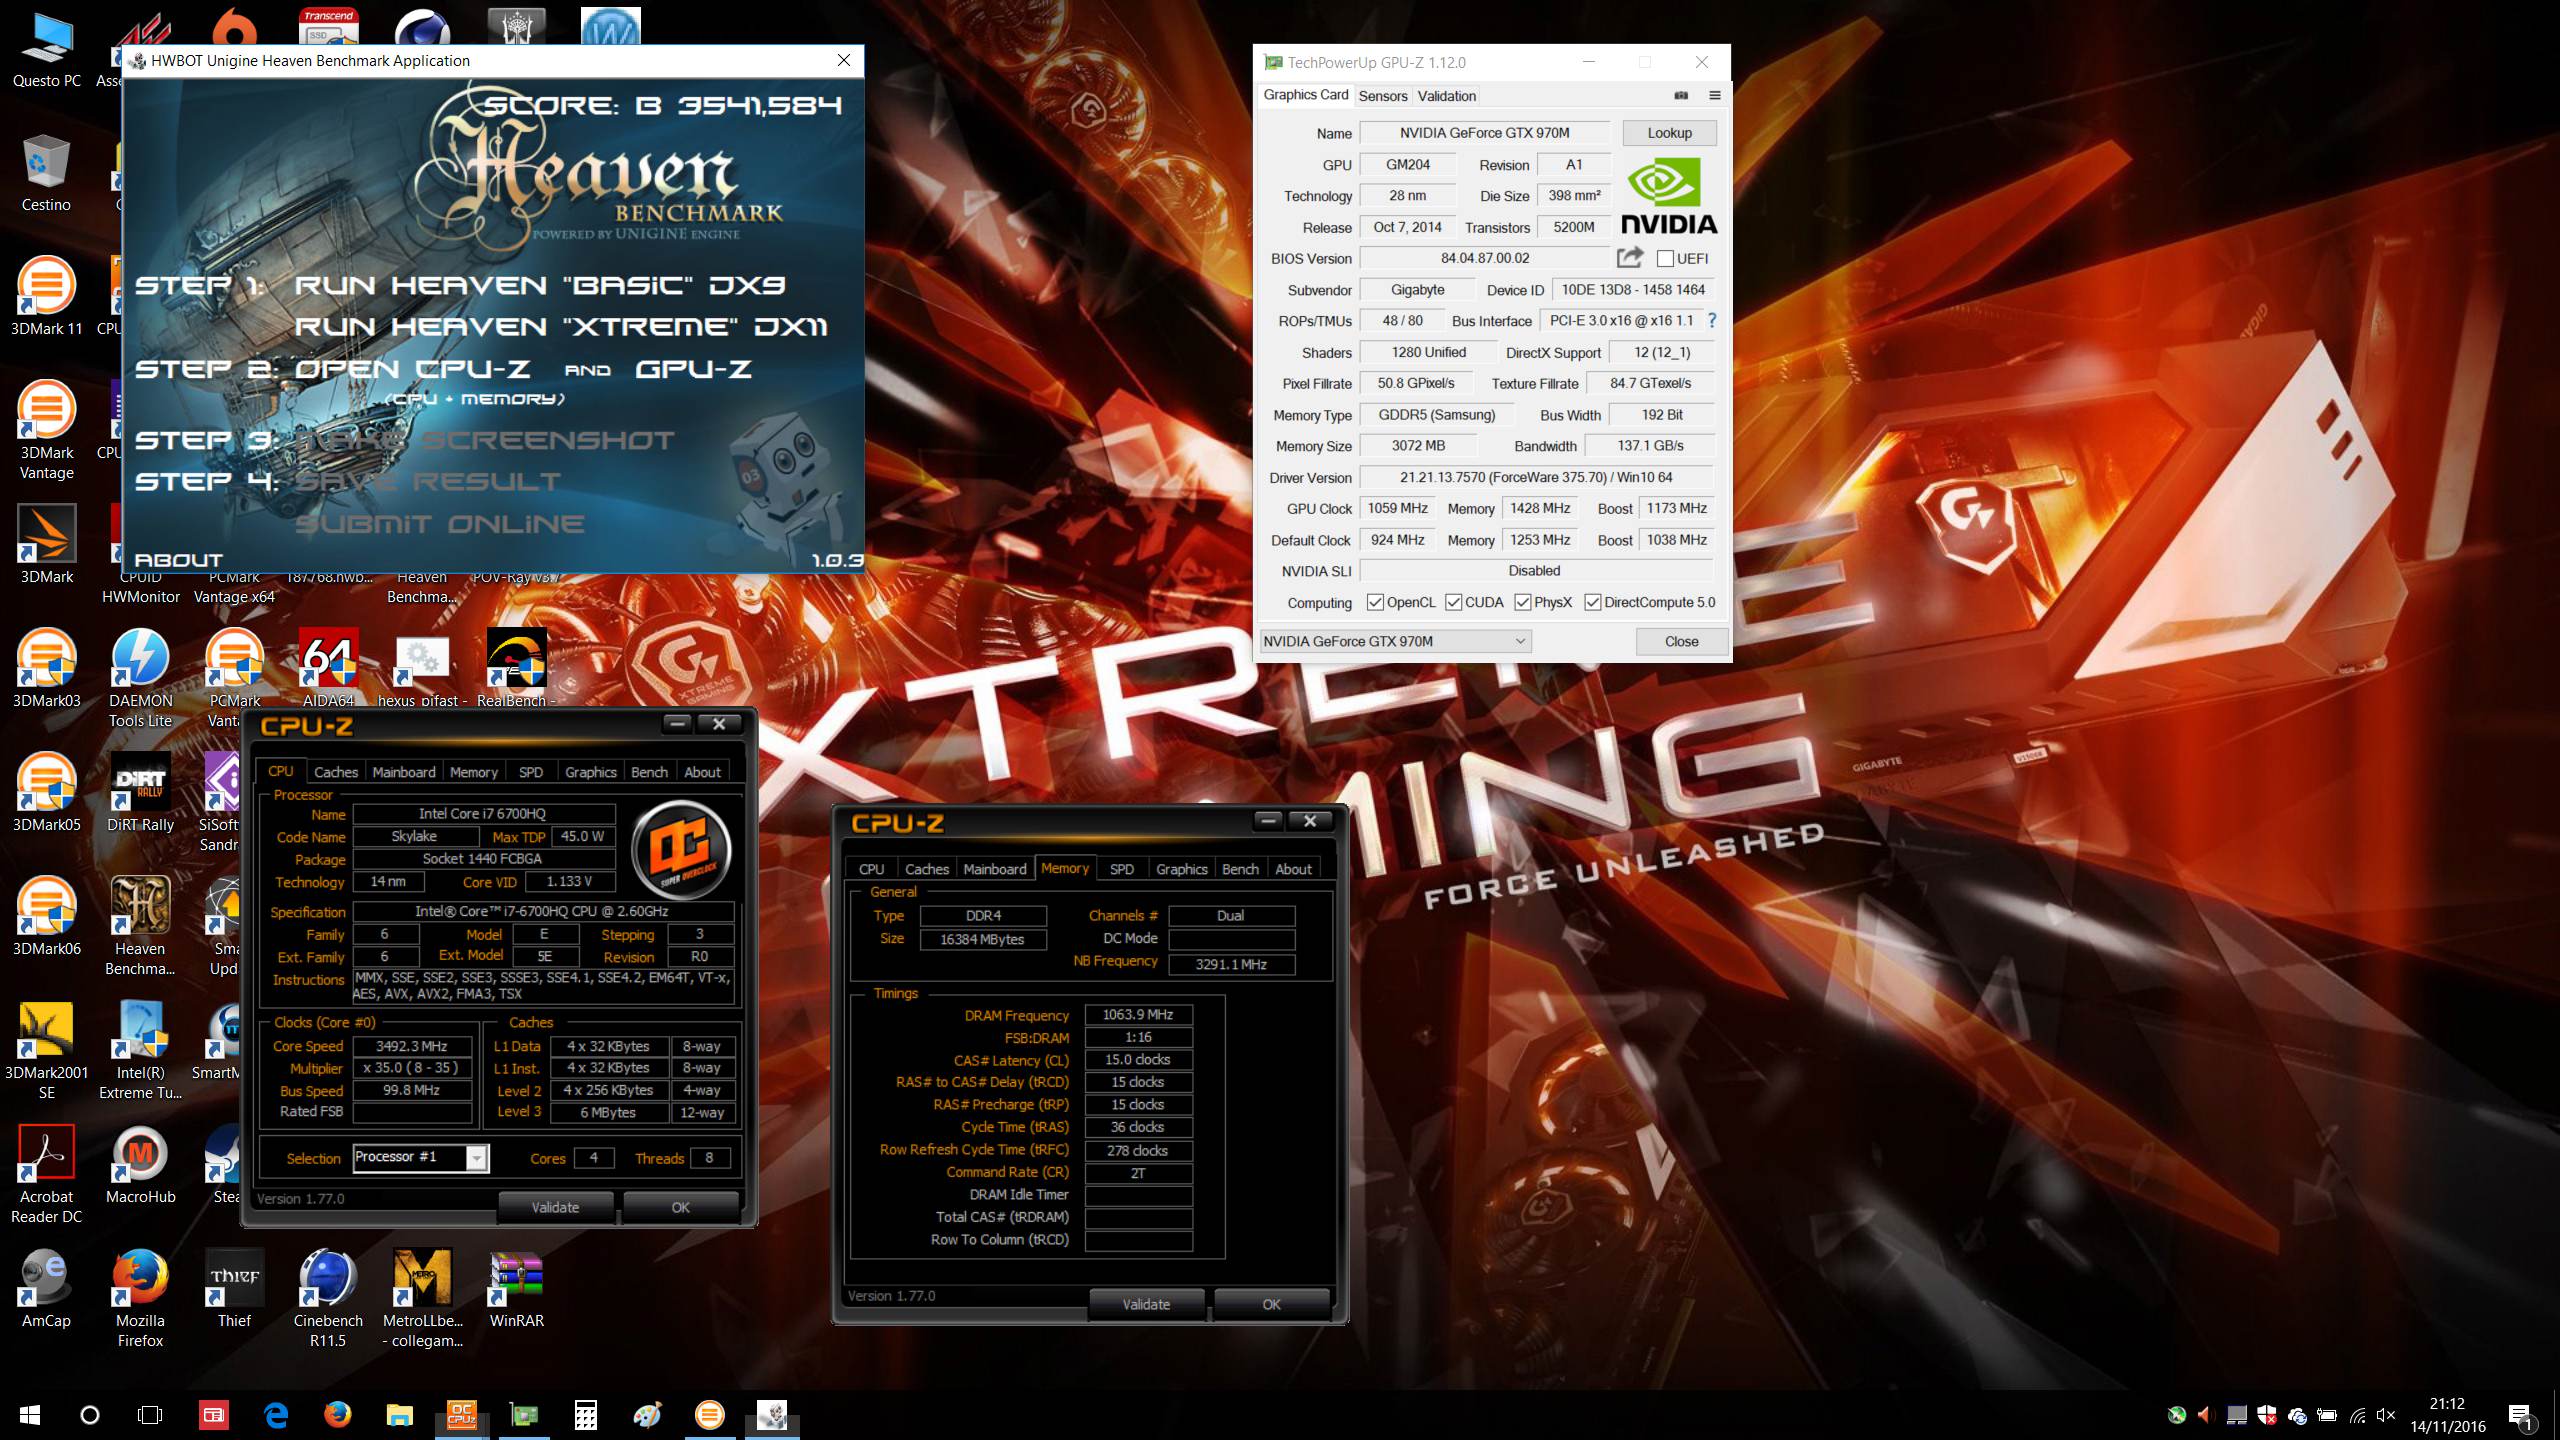Click the Lookup button in GPU-Z

[x=1669, y=133]
